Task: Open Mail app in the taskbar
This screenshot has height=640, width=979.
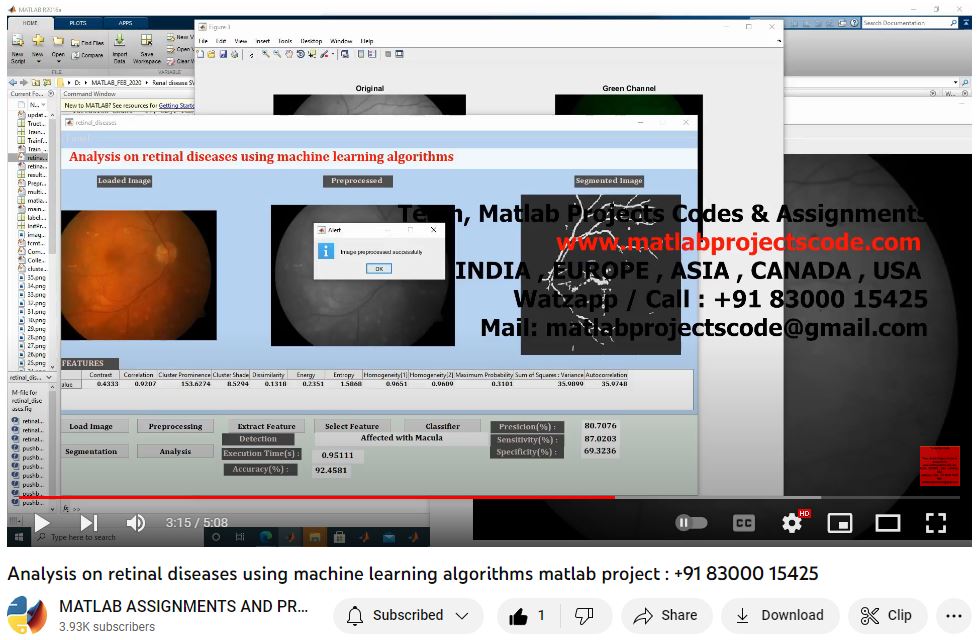Action: click(388, 537)
